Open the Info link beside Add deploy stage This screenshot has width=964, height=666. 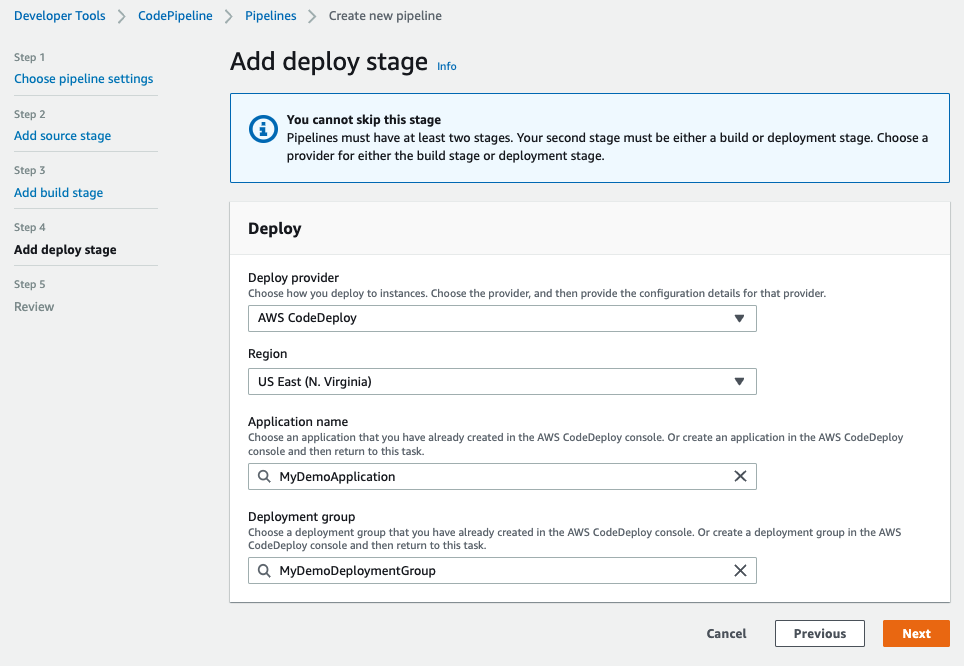[x=447, y=66]
